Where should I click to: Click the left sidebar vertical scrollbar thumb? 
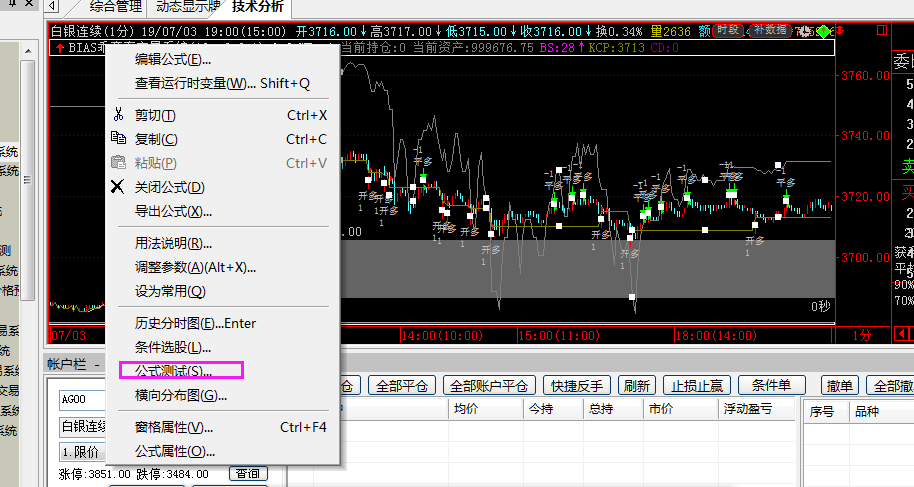point(27,180)
